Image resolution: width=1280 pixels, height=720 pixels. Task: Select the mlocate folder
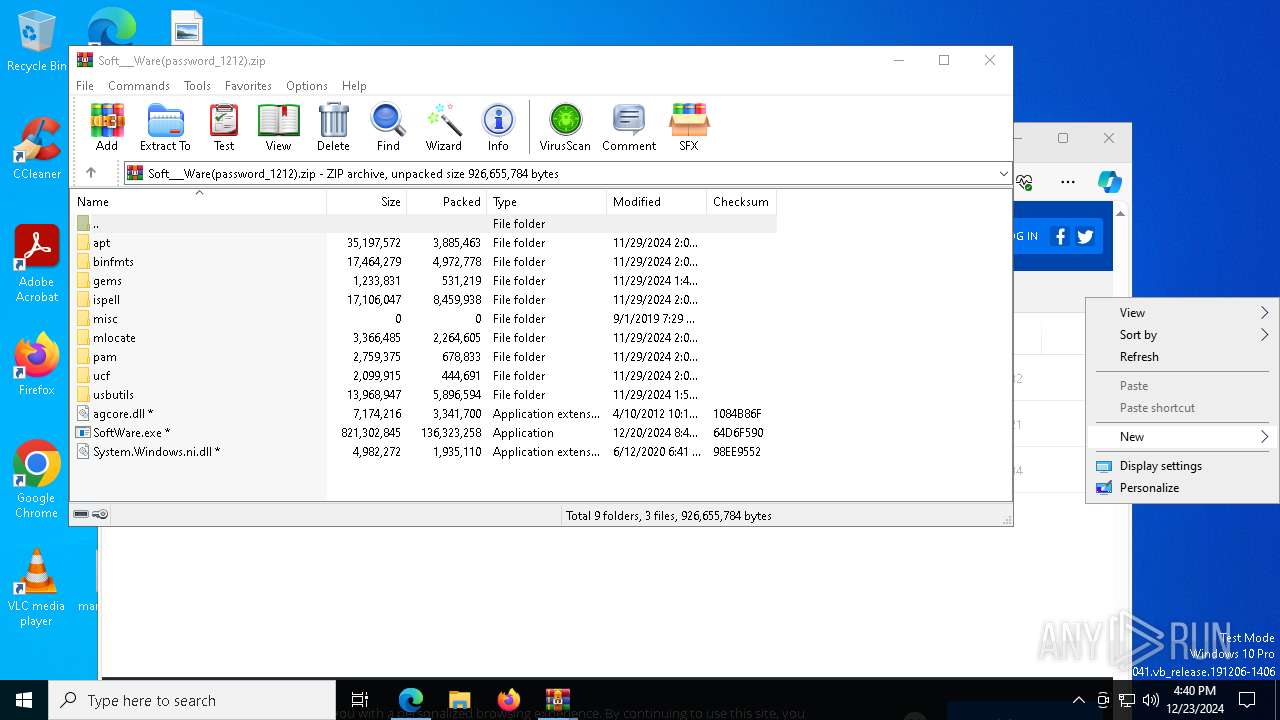pos(424,338)
